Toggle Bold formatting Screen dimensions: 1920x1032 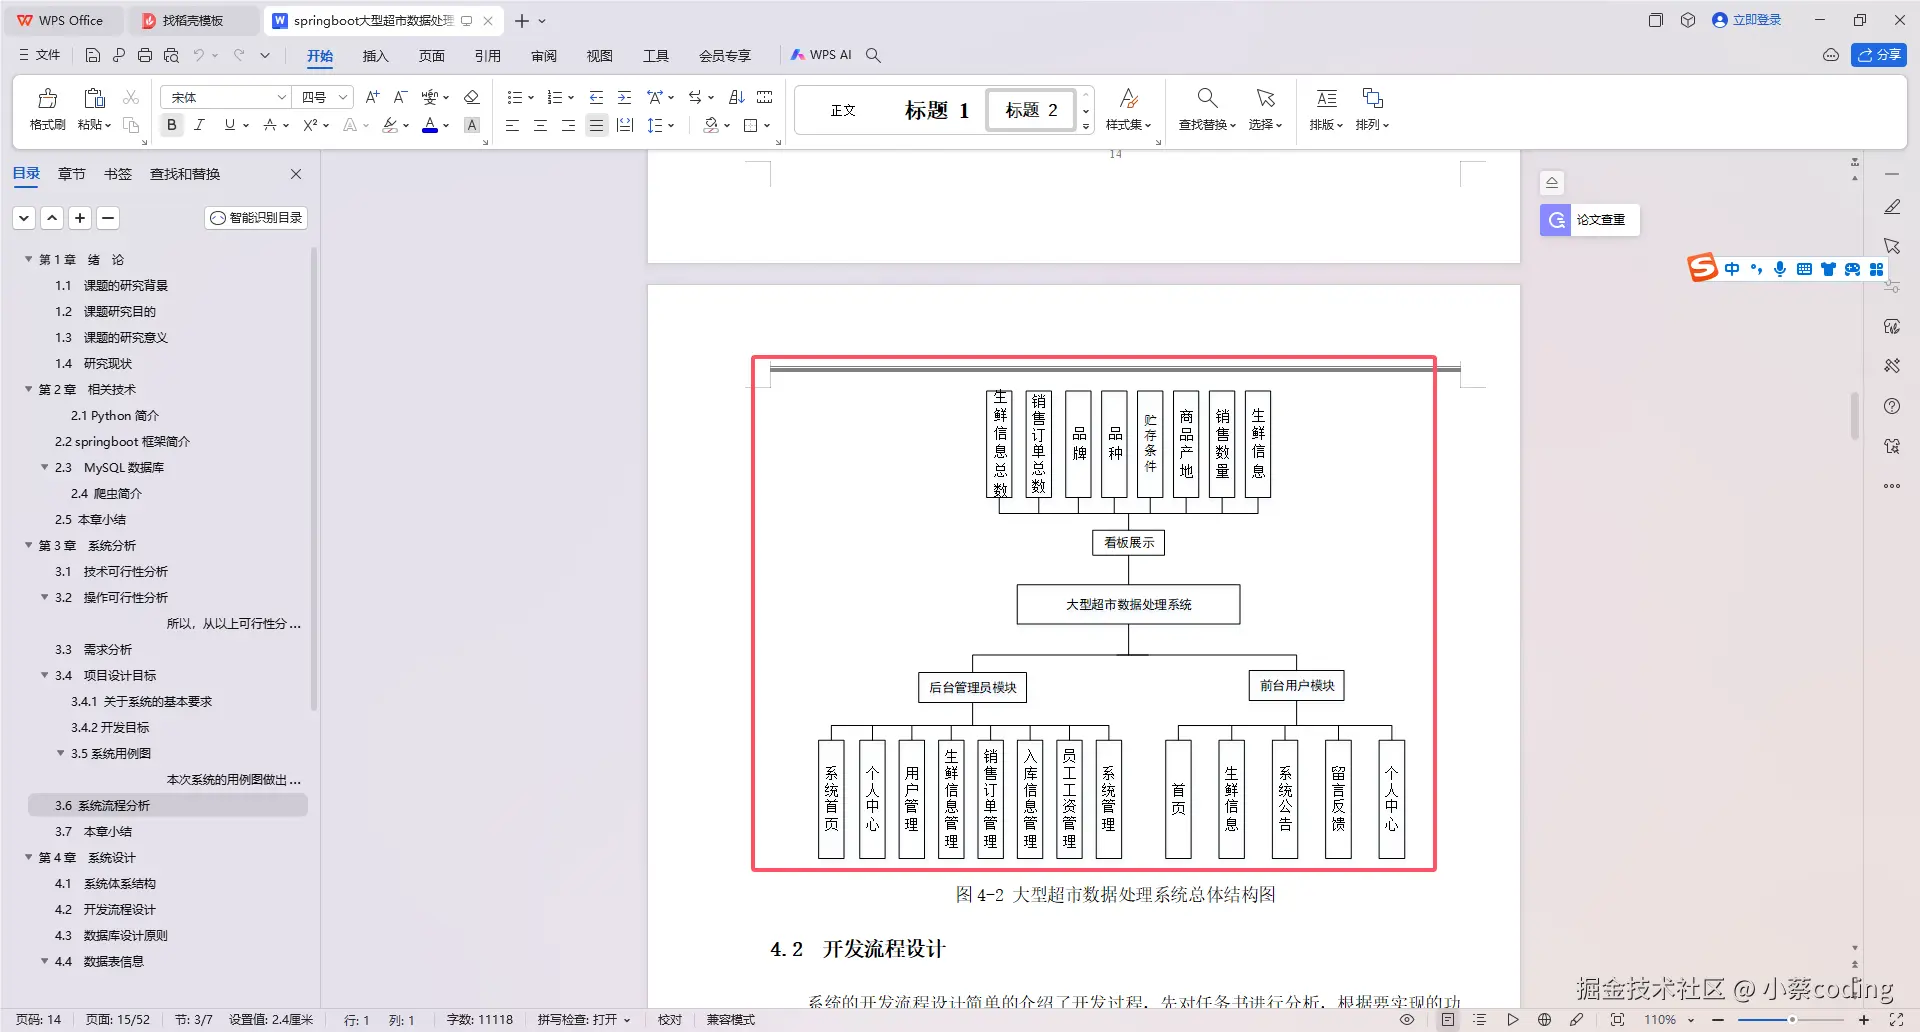point(172,125)
